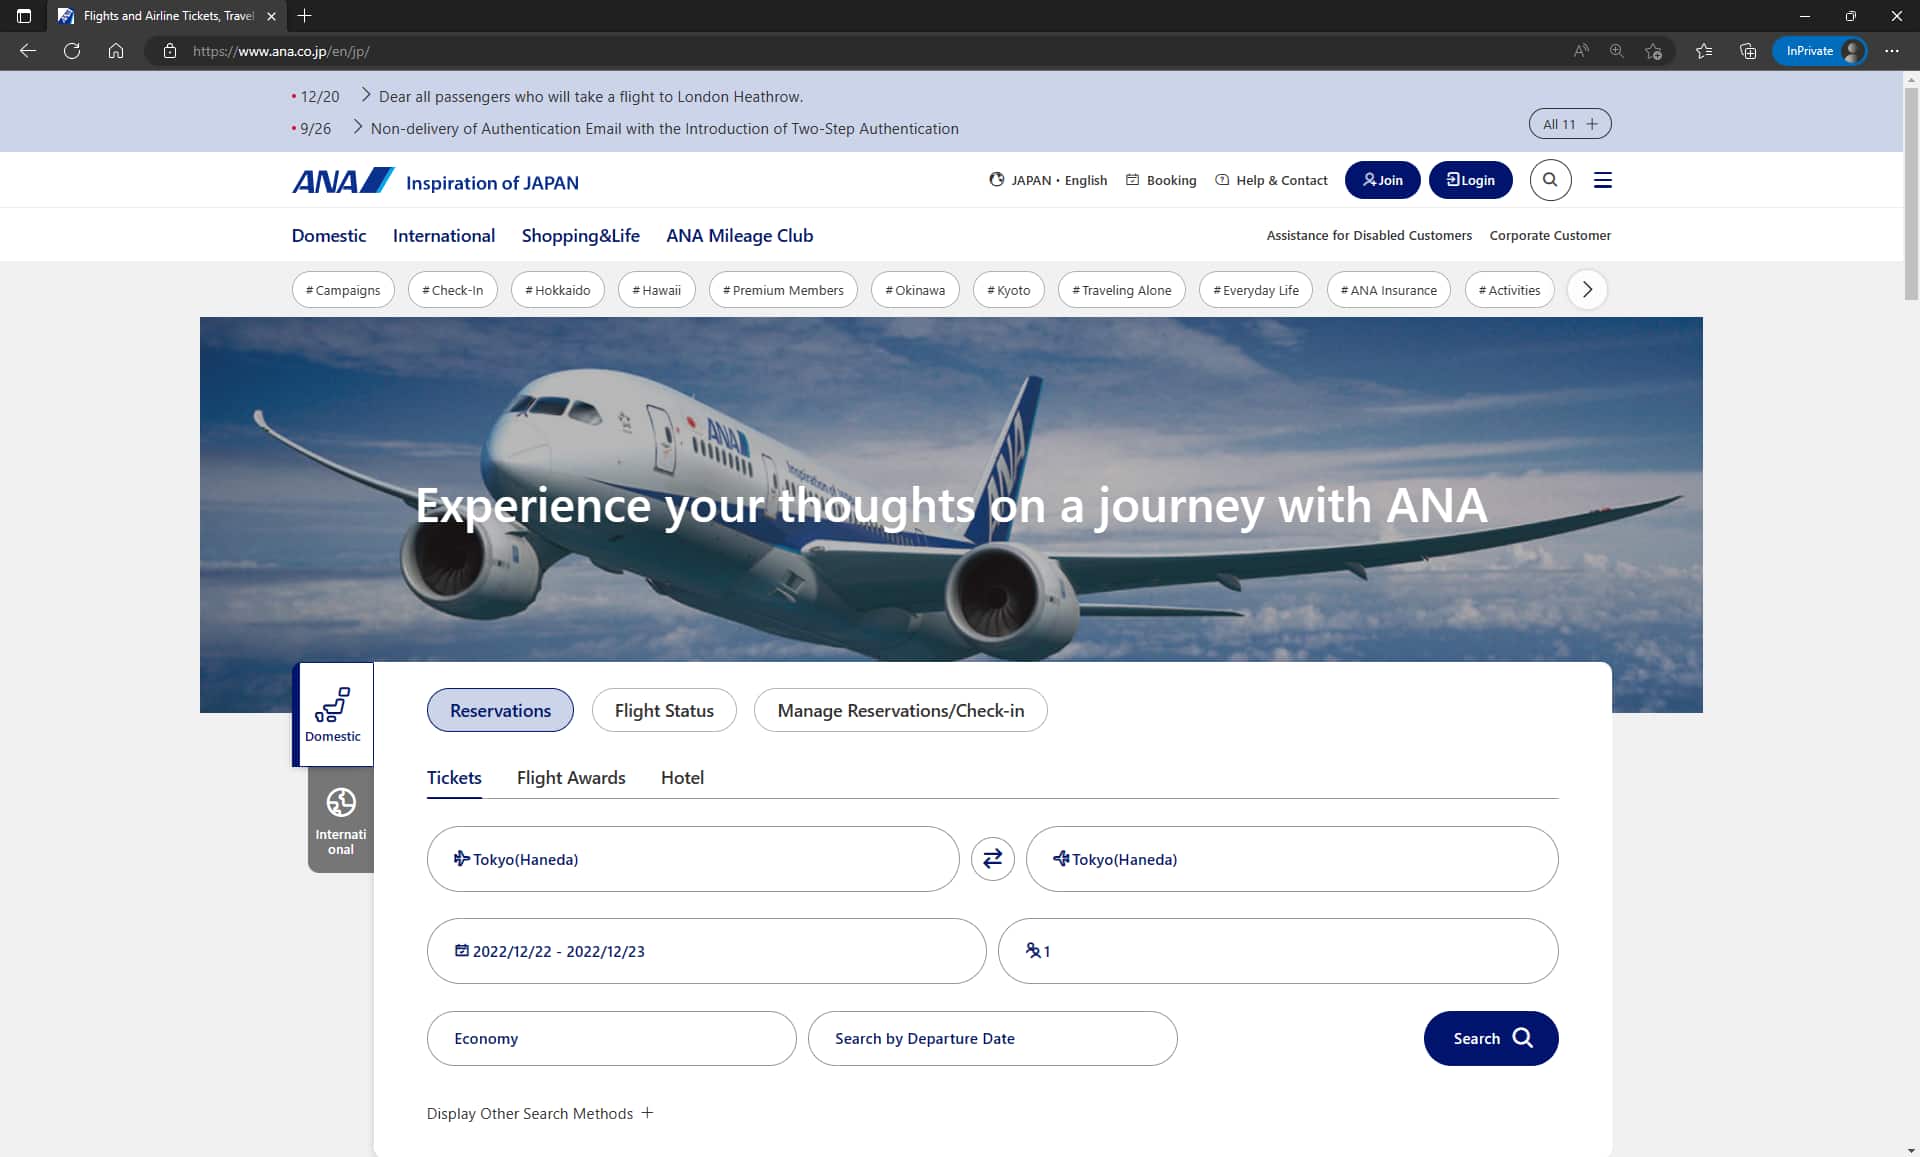Image resolution: width=1920 pixels, height=1157 pixels.
Task: Open the site search magnifier icon
Action: (x=1550, y=180)
